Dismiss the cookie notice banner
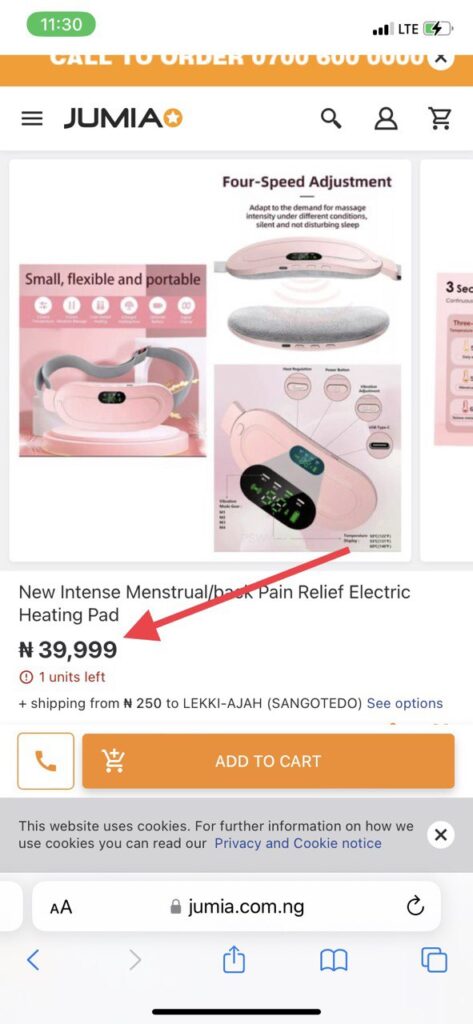 [440, 834]
